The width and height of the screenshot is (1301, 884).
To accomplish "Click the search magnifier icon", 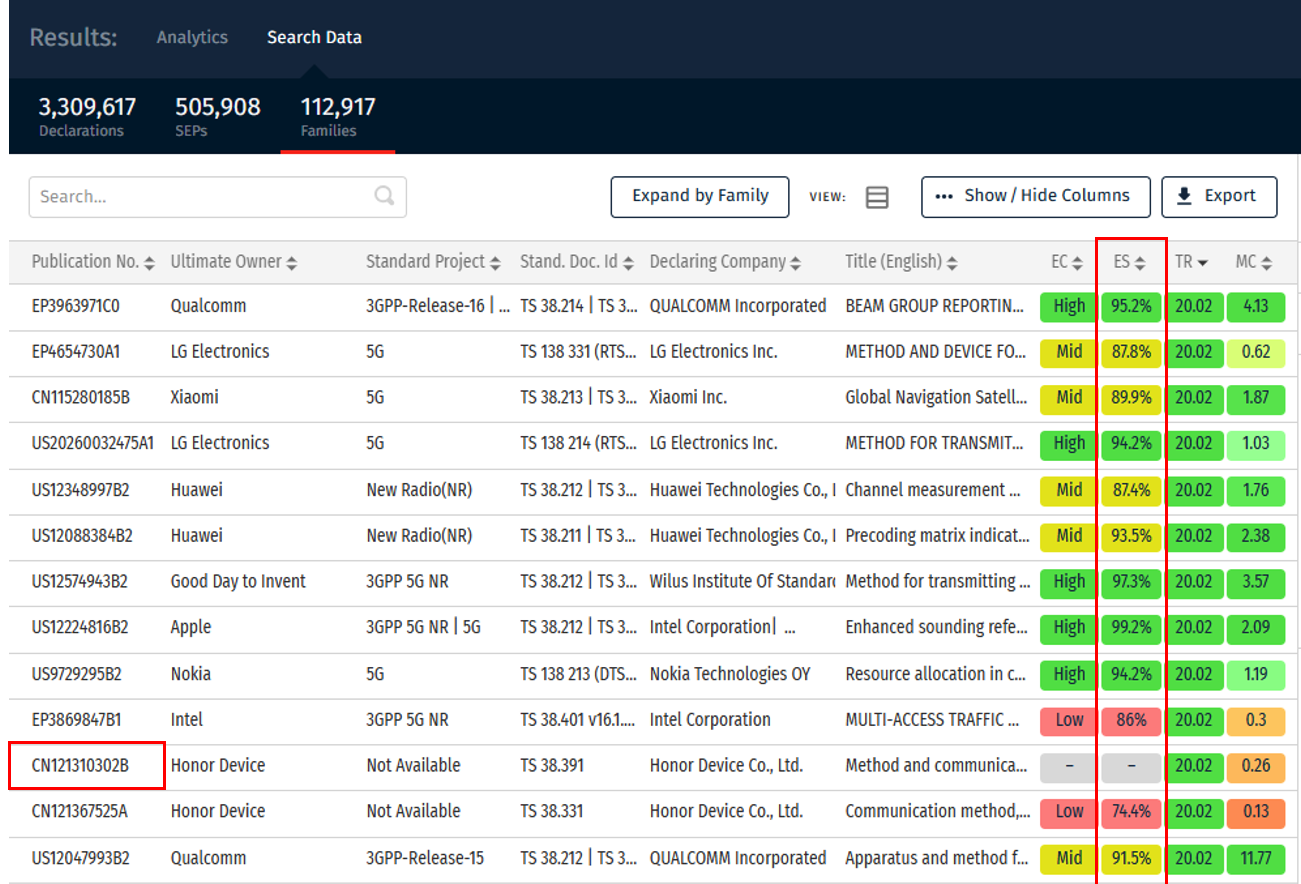I will pyautogui.click(x=384, y=196).
